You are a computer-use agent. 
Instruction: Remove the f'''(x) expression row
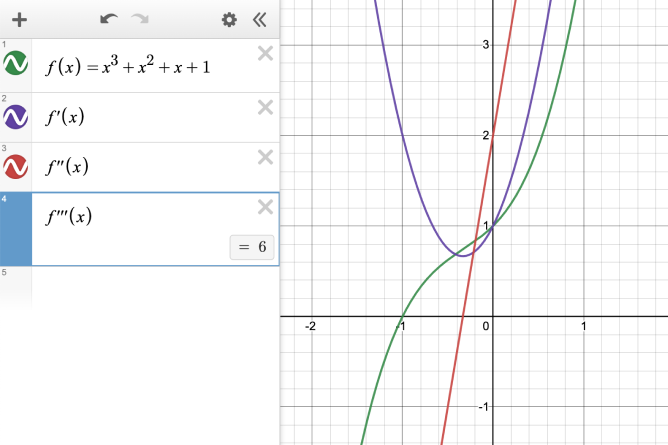[265, 207]
